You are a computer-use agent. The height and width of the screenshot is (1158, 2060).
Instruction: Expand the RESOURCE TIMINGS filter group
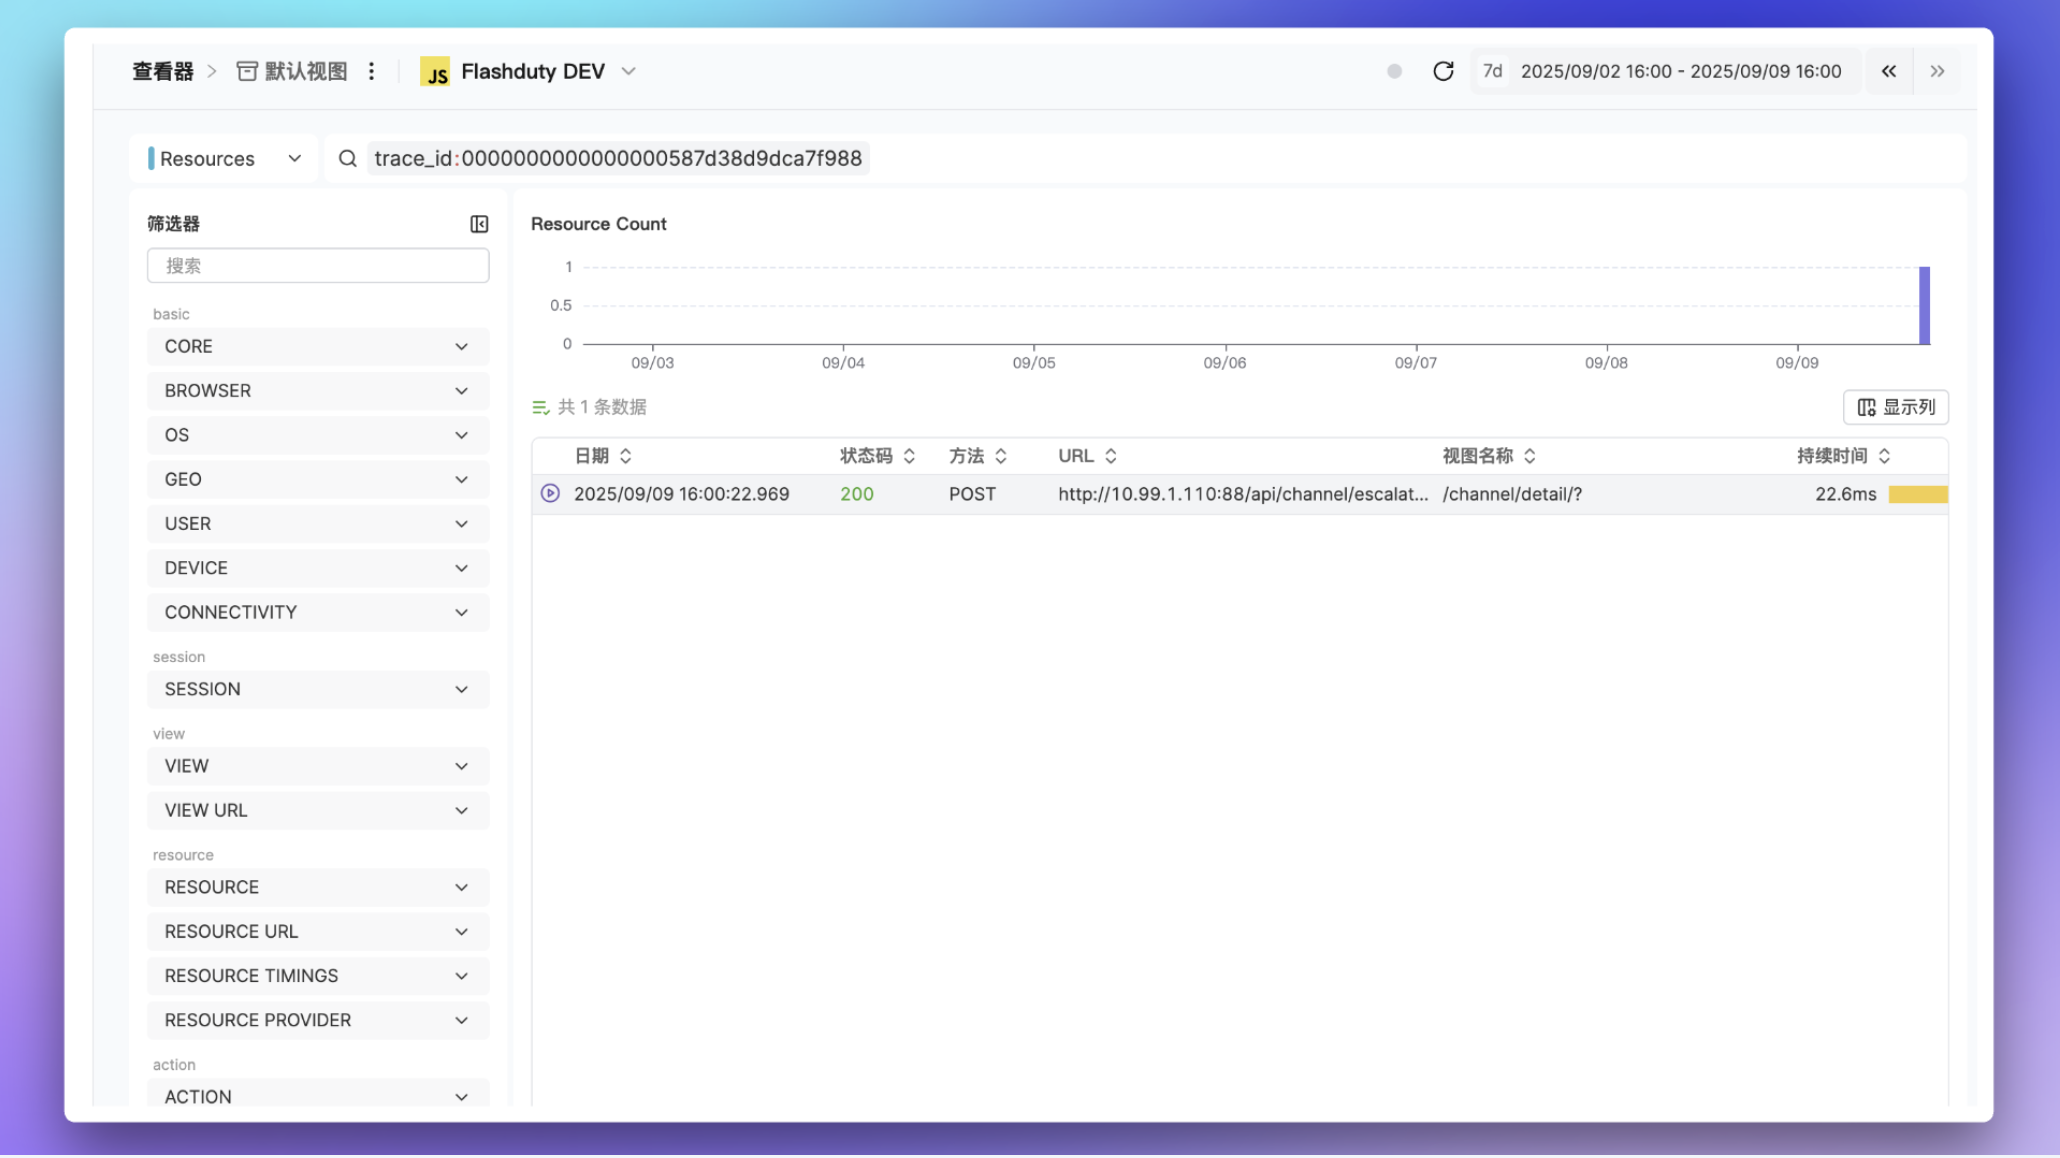pos(318,976)
